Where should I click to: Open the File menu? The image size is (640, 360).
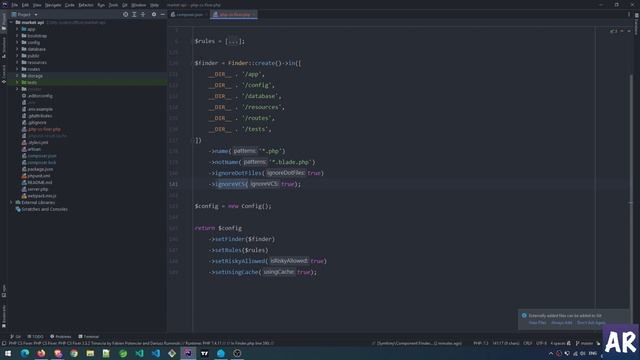(15, 5)
